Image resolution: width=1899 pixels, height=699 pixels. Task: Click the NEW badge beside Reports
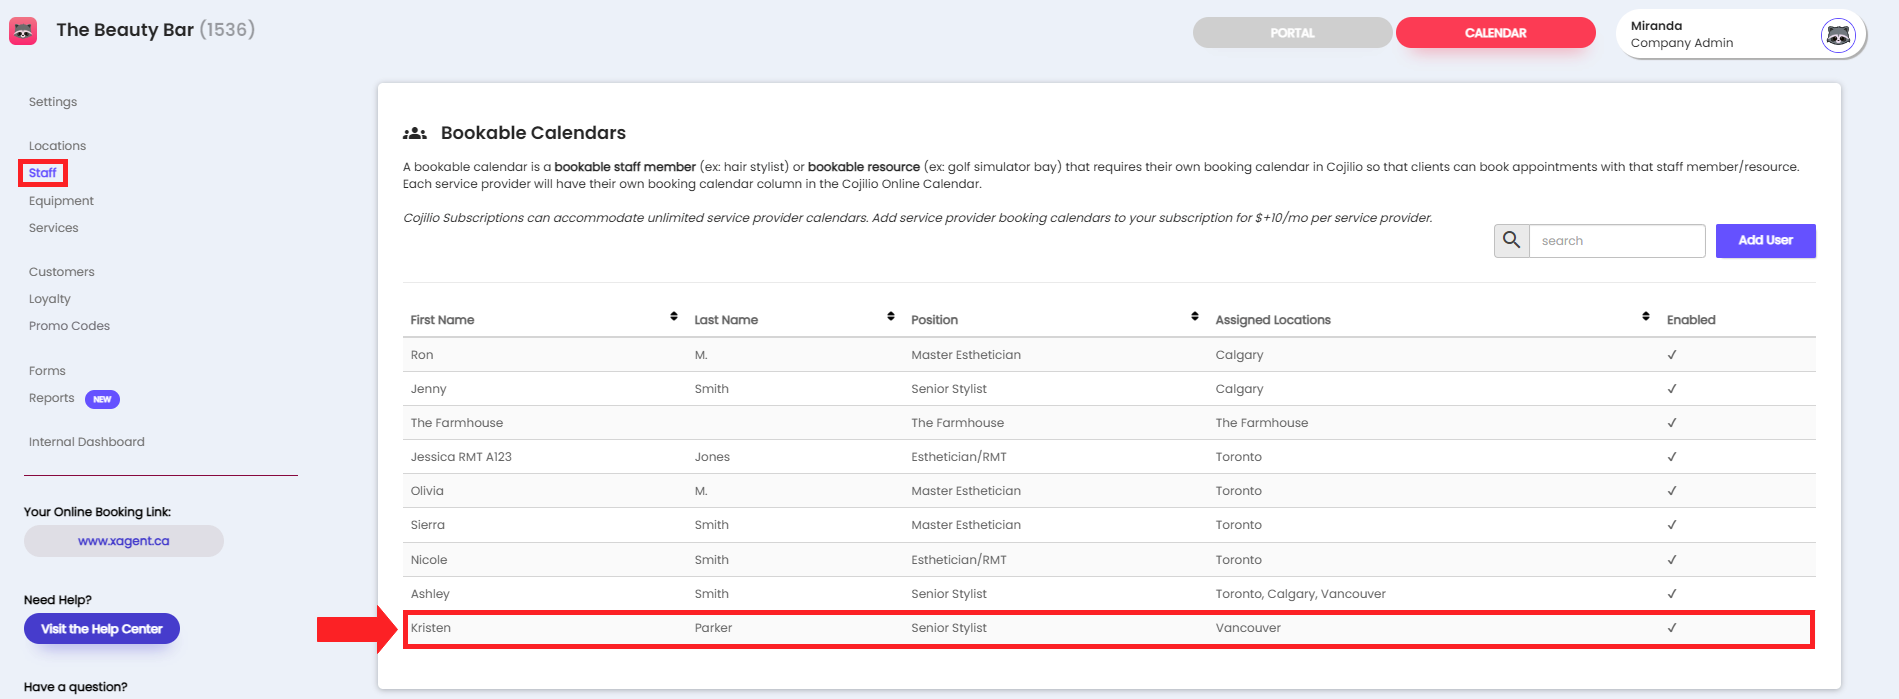click(x=102, y=399)
